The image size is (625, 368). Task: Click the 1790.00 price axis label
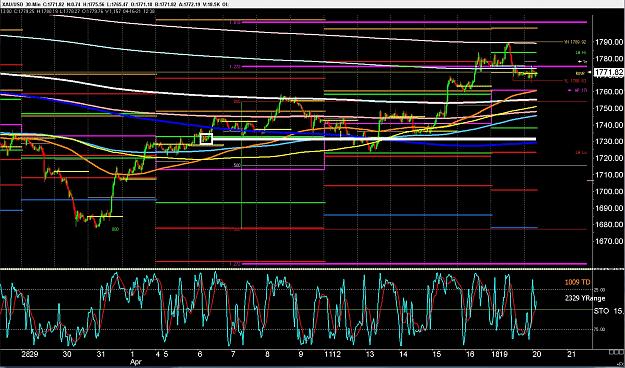pos(609,42)
